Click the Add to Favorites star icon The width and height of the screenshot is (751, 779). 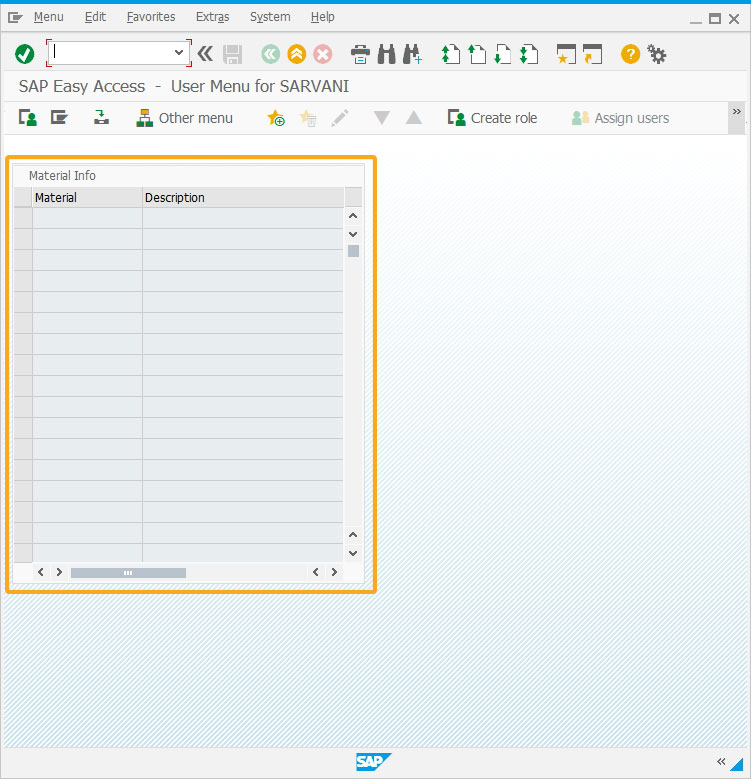tap(276, 118)
